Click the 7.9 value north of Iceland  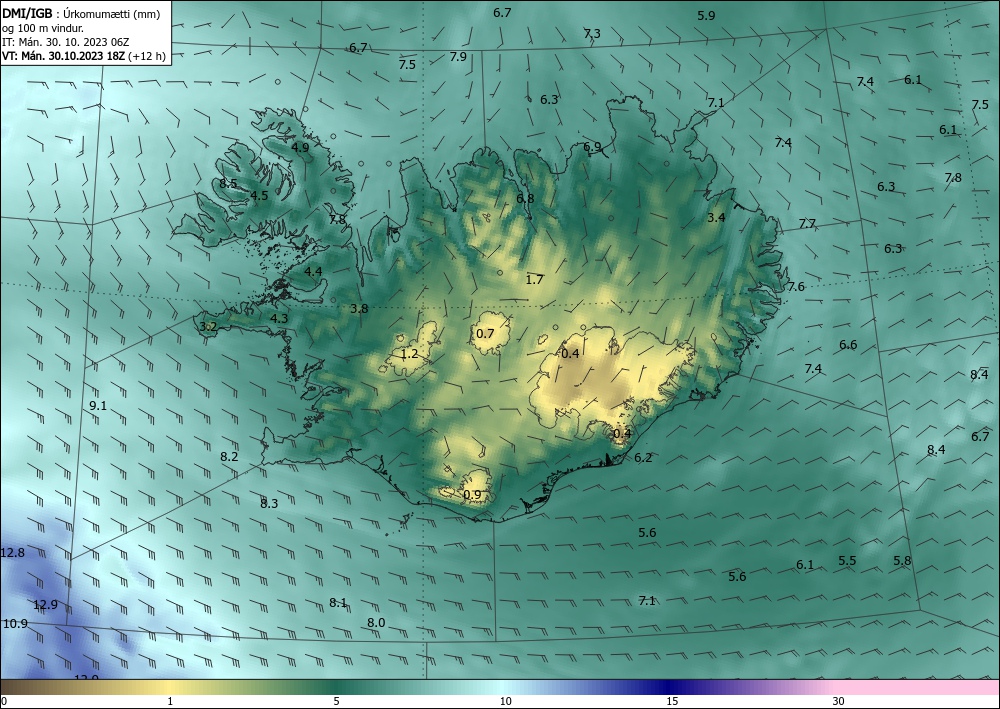tap(458, 56)
